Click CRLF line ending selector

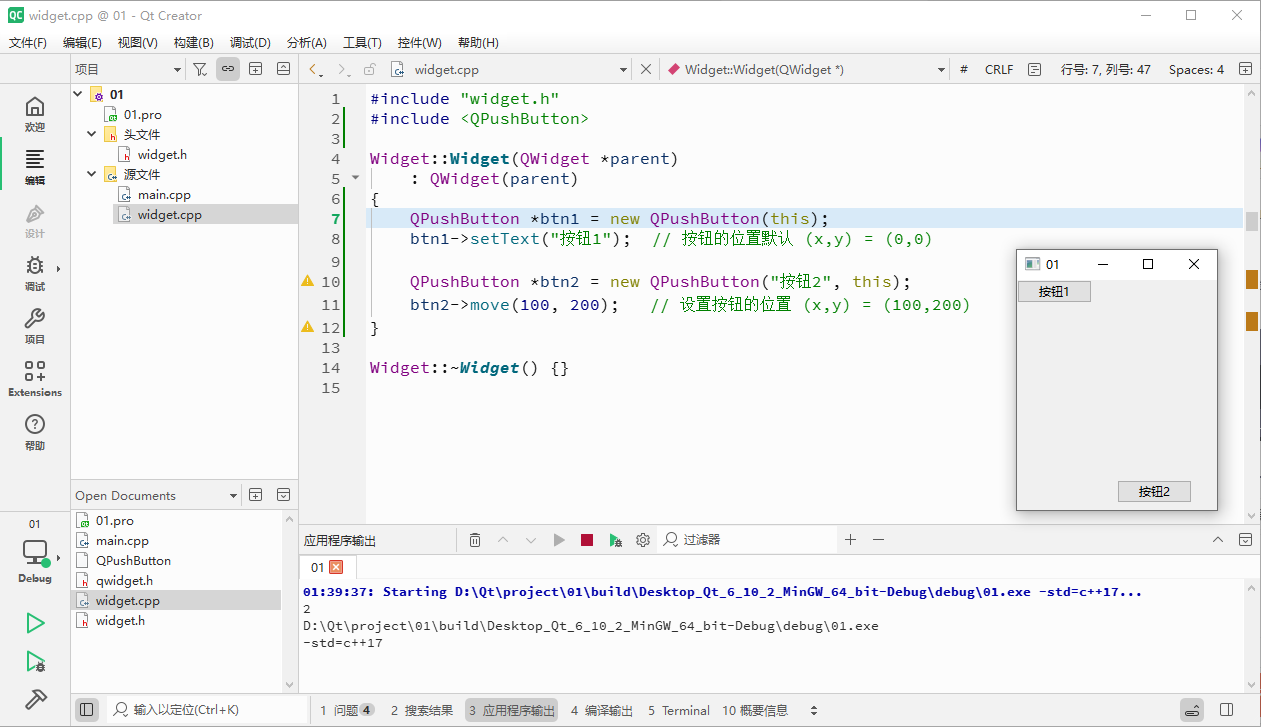click(999, 69)
